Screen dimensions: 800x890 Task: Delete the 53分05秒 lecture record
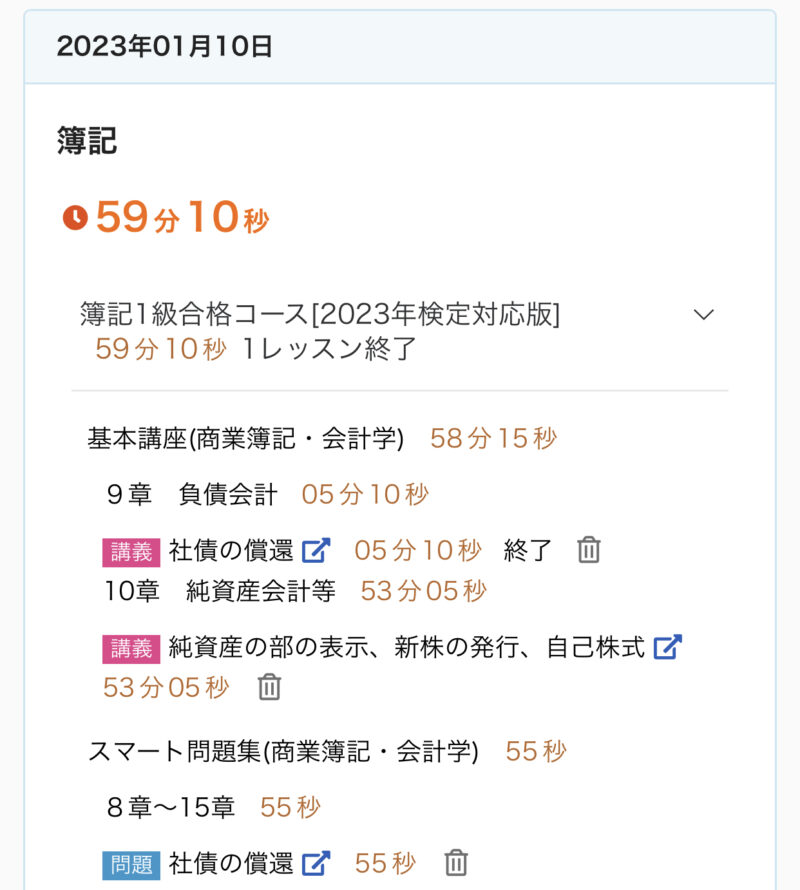click(x=269, y=687)
